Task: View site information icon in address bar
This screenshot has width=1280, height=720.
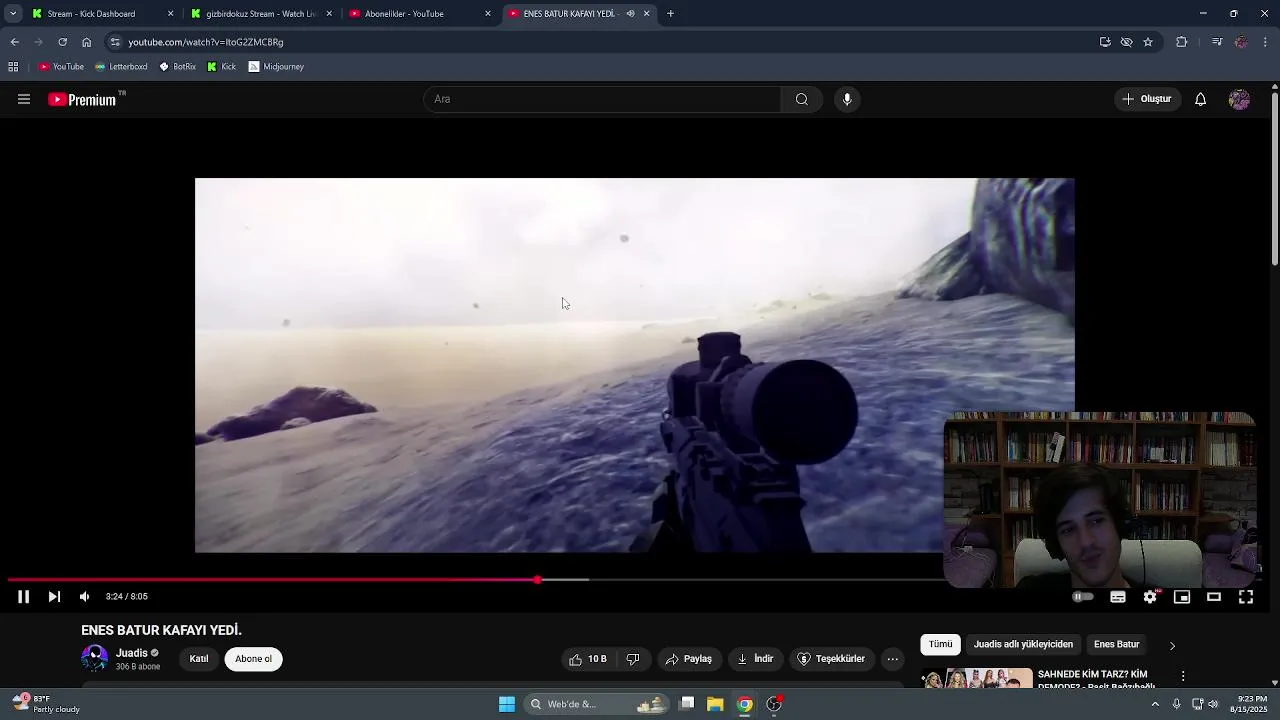Action: (x=115, y=42)
